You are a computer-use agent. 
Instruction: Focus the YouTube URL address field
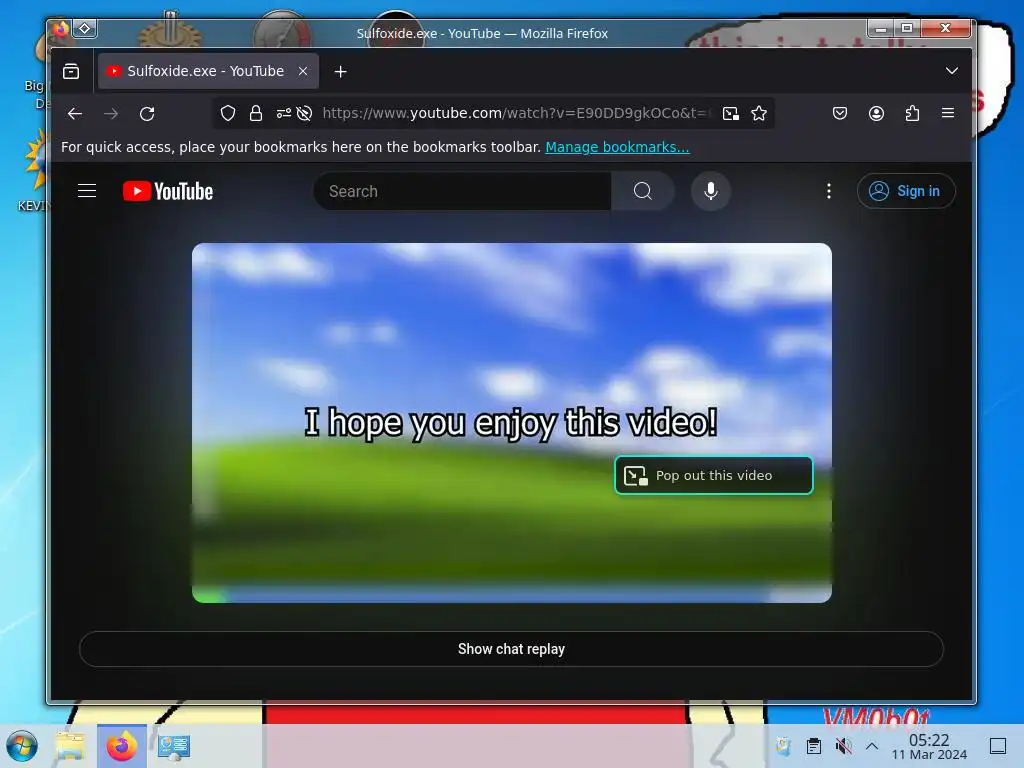click(x=515, y=113)
